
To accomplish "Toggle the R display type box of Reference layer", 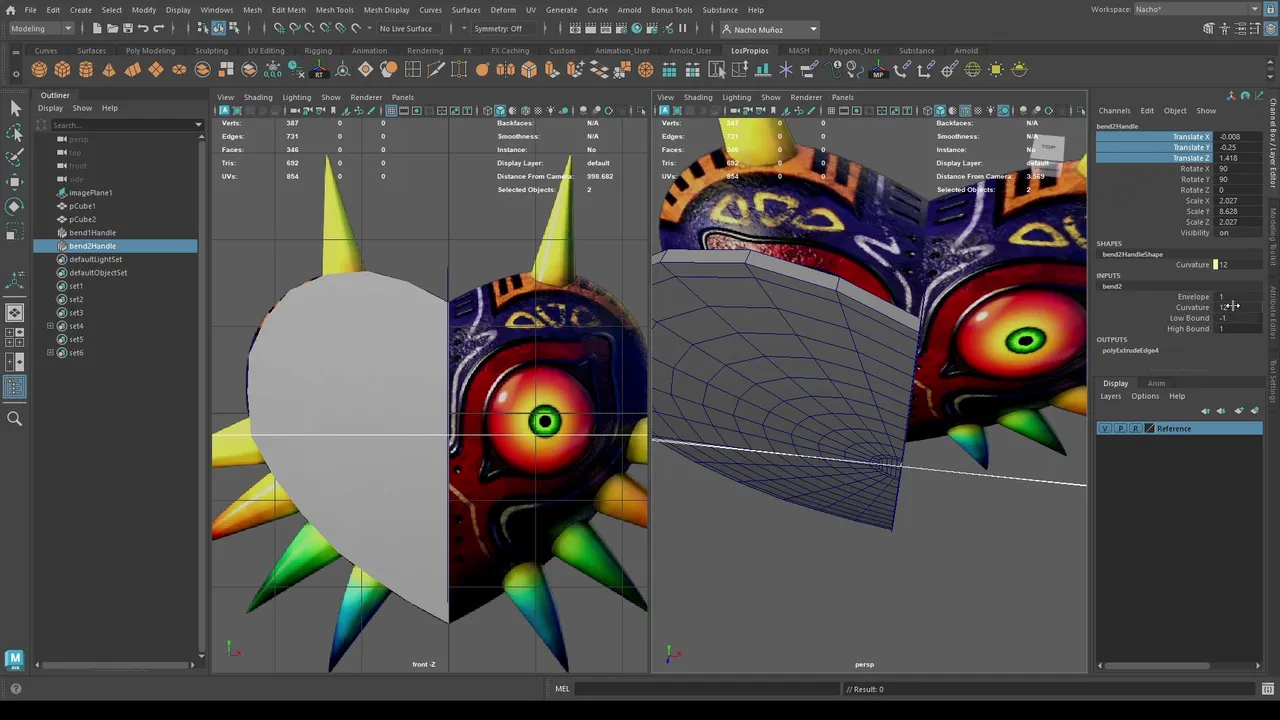I will pyautogui.click(x=1135, y=428).
